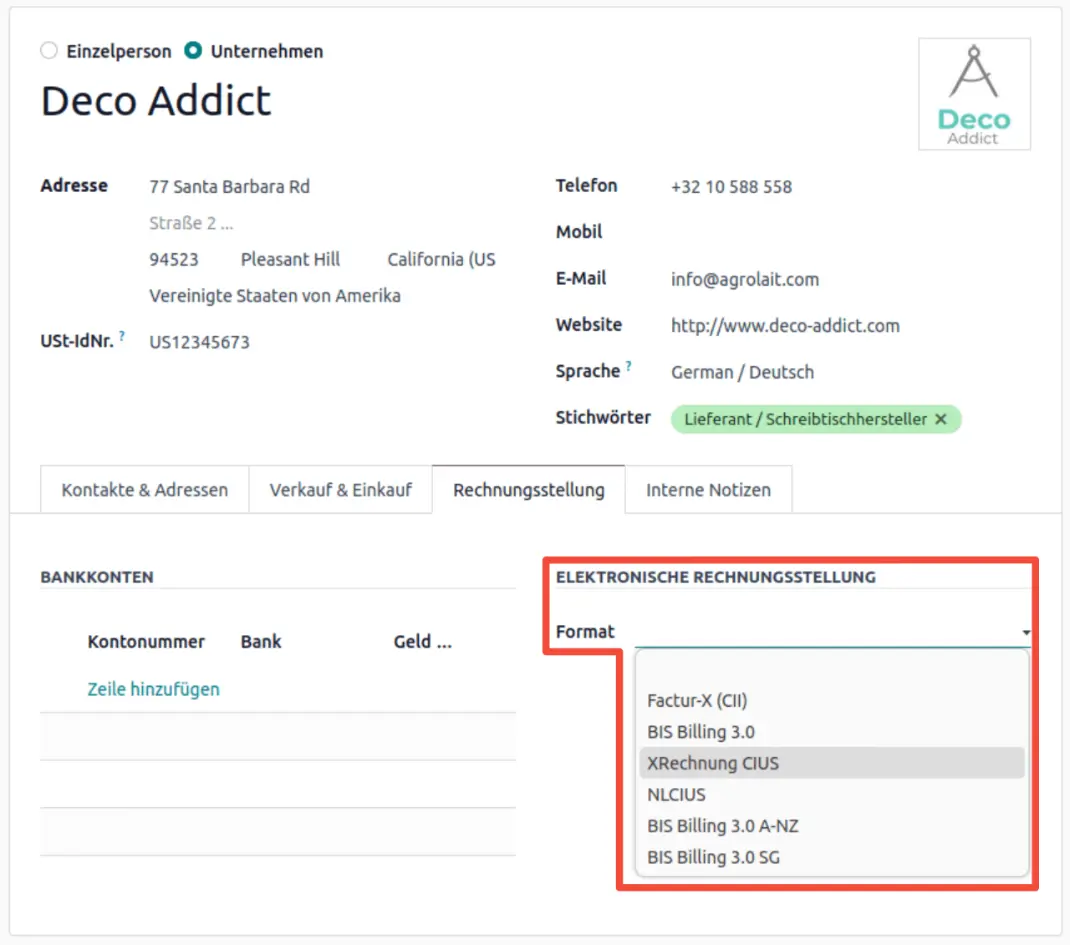Edit the Telefon number field
1070x945 pixels.
coord(731,187)
